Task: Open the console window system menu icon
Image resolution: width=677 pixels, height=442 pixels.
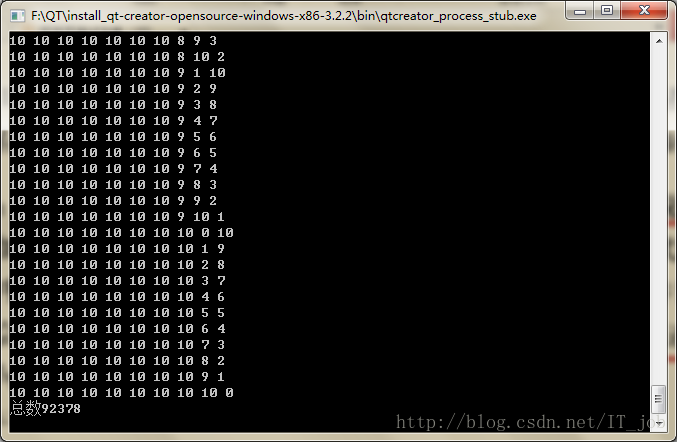Action: (17, 16)
